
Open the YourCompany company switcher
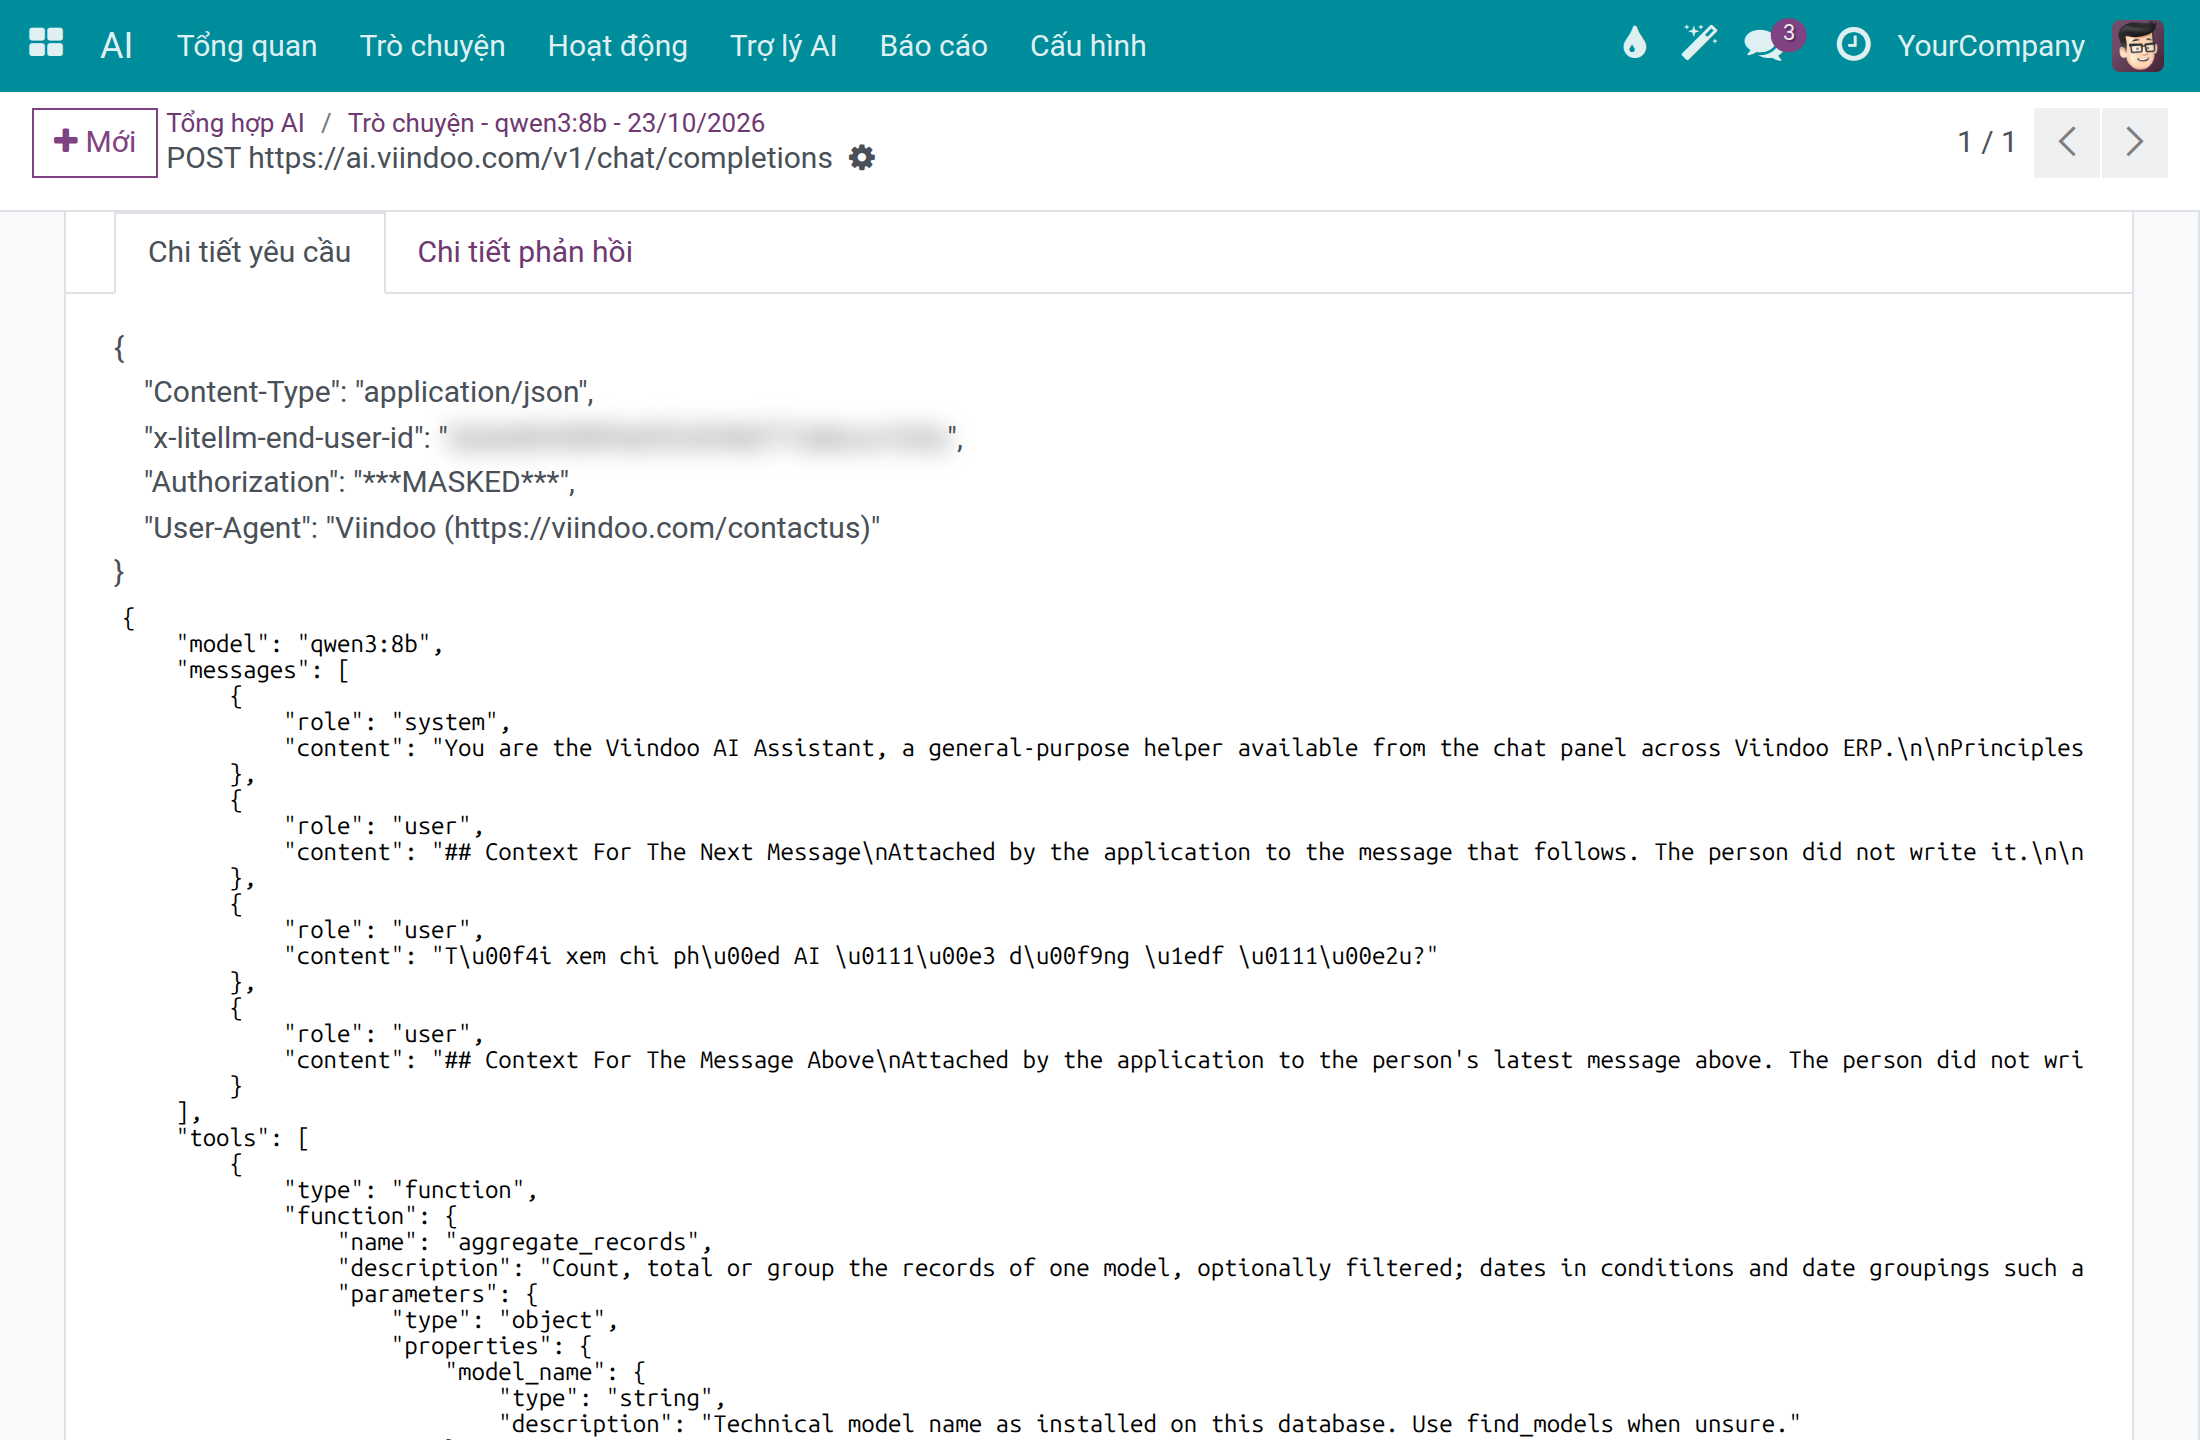click(x=1991, y=46)
